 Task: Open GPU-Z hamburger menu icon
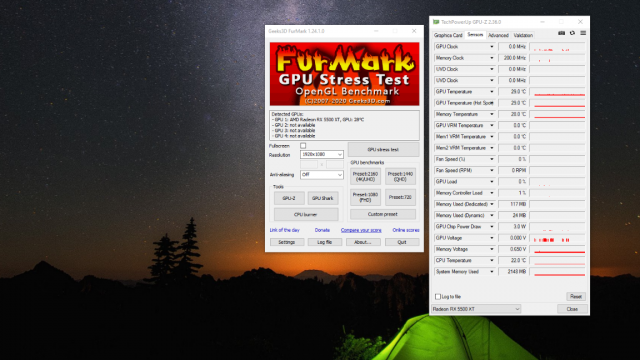583,33
